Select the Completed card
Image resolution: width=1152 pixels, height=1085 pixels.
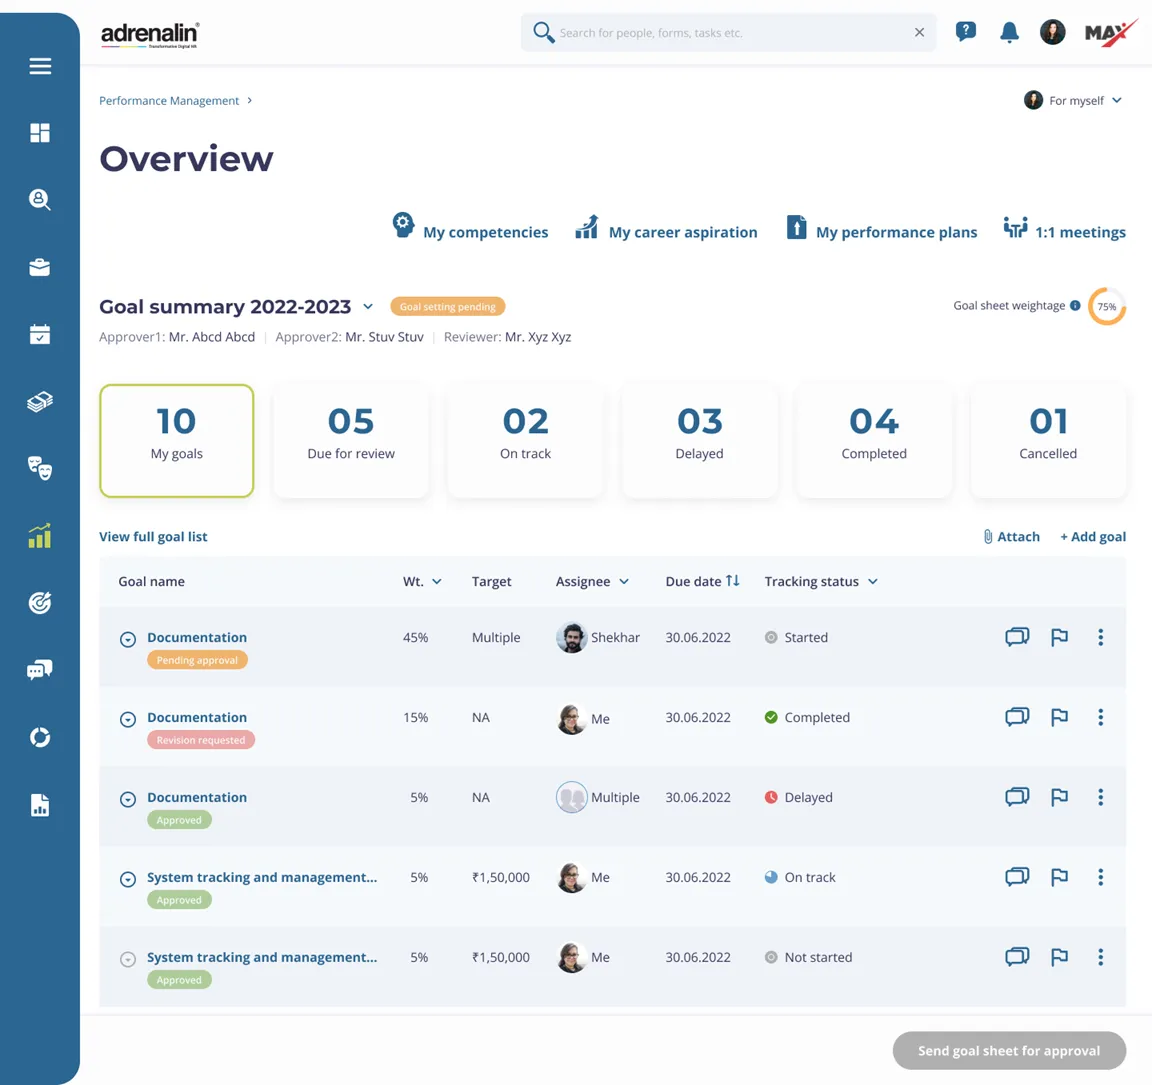pyautogui.click(x=874, y=441)
